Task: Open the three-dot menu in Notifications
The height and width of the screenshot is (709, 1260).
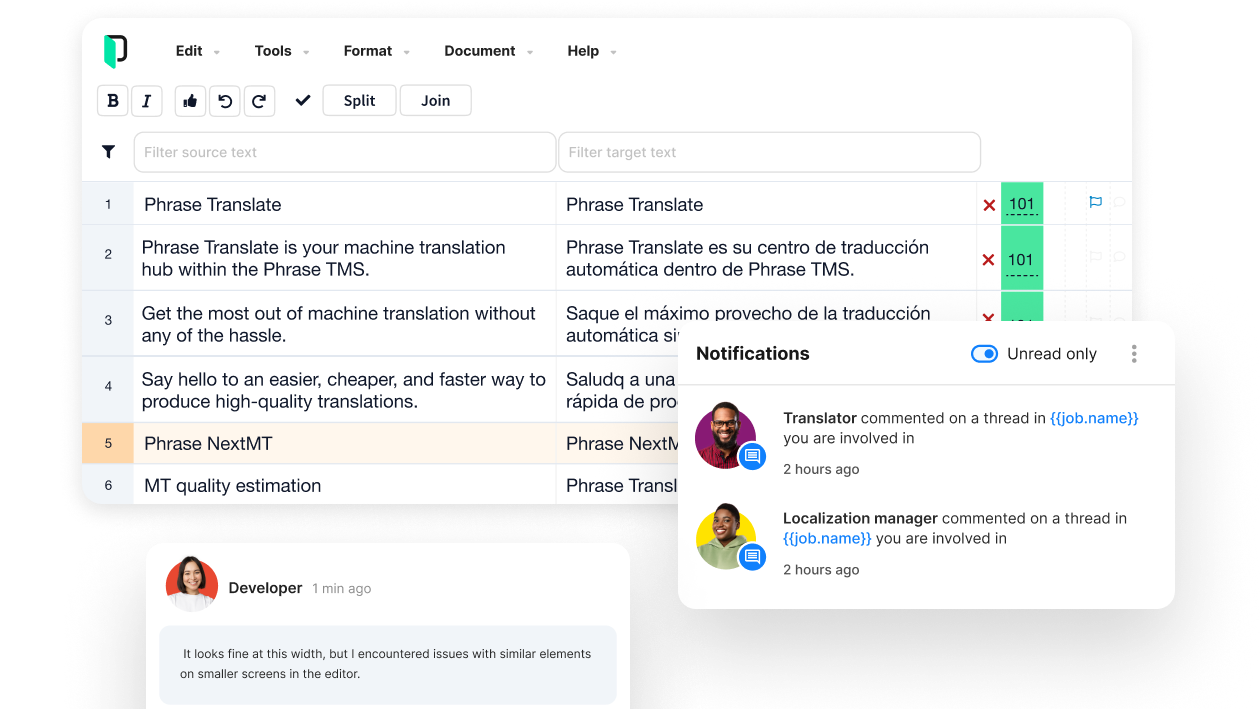Action: coord(1133,354)
